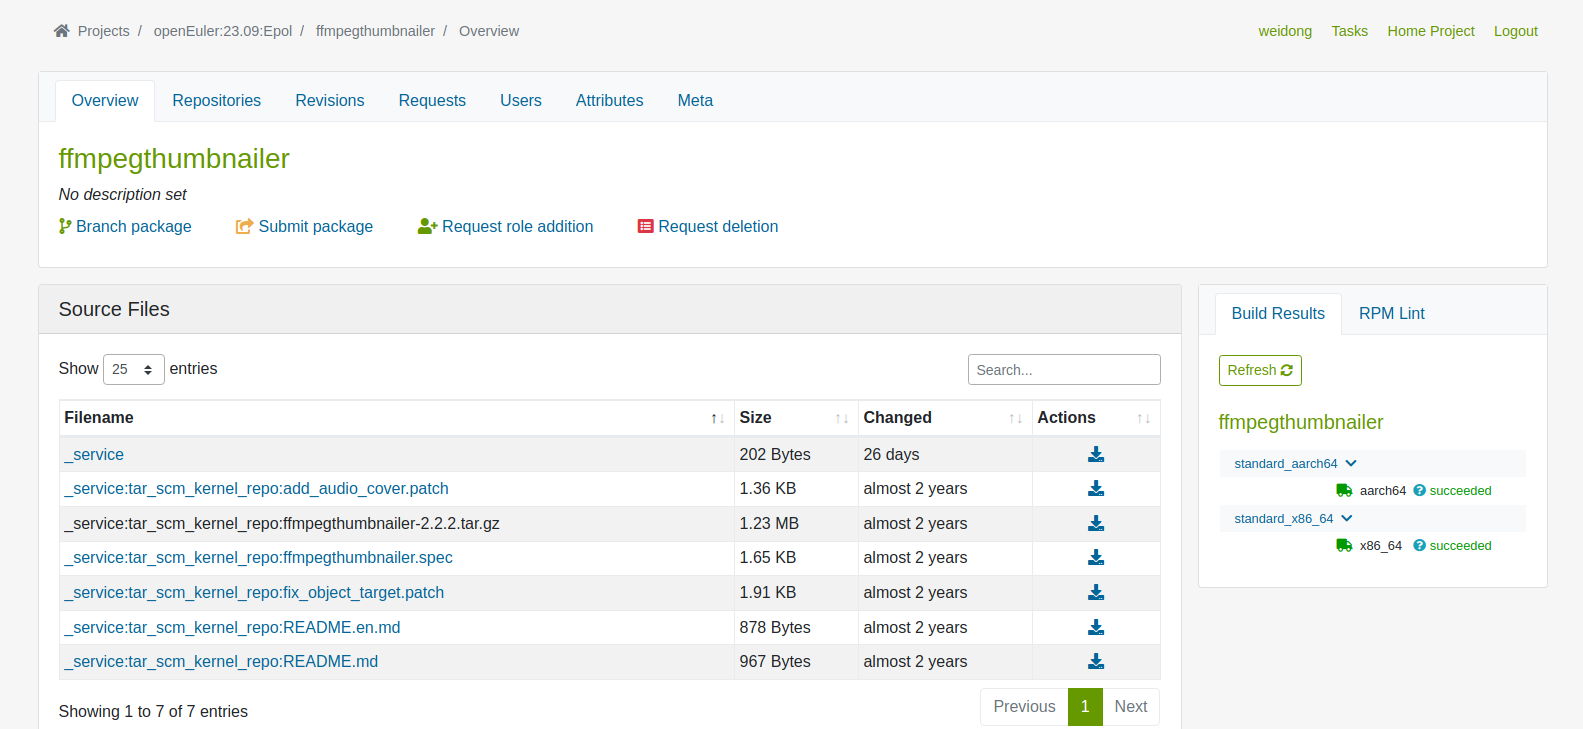Open README.md file link

(x=221, y=662)
